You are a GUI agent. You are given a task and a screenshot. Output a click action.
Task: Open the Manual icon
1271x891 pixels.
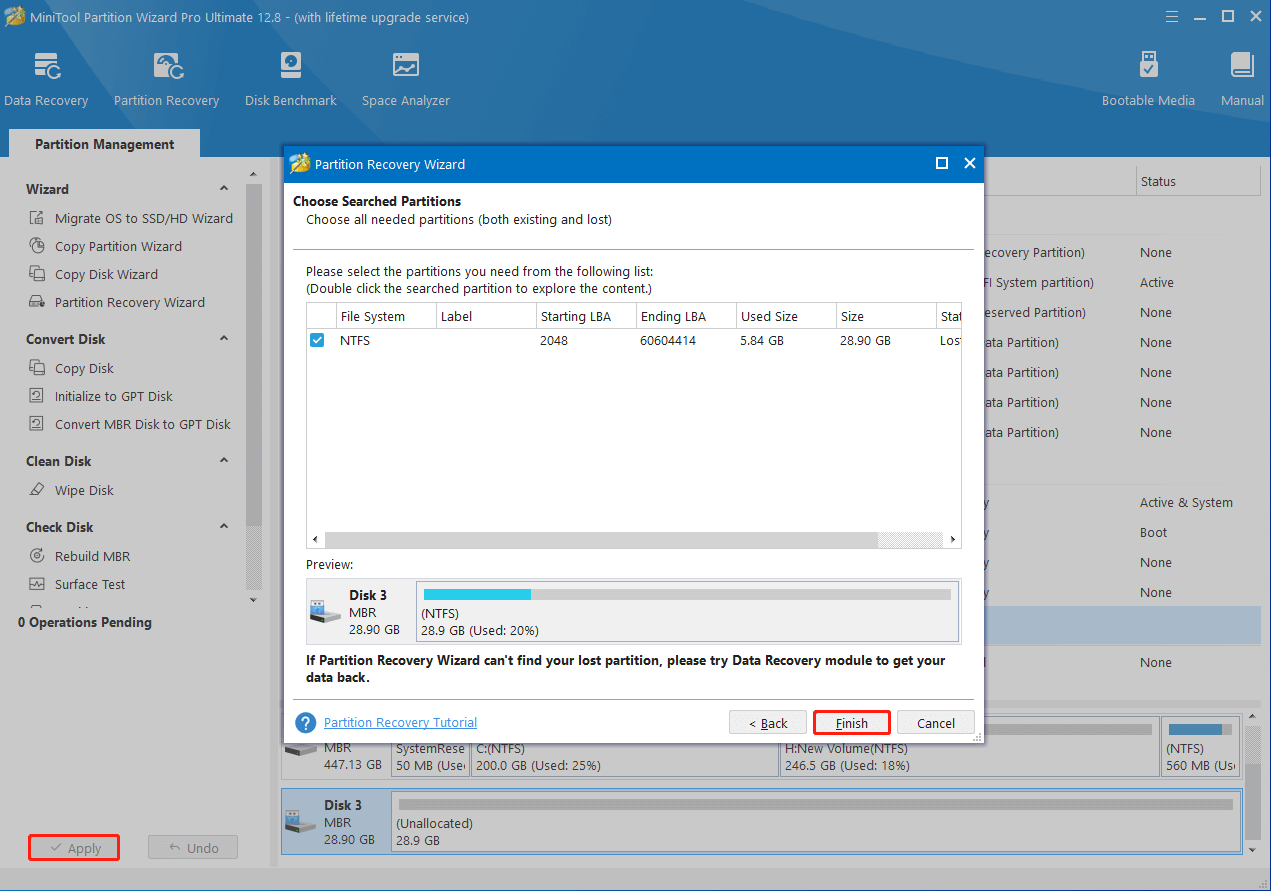[1242, 67]
